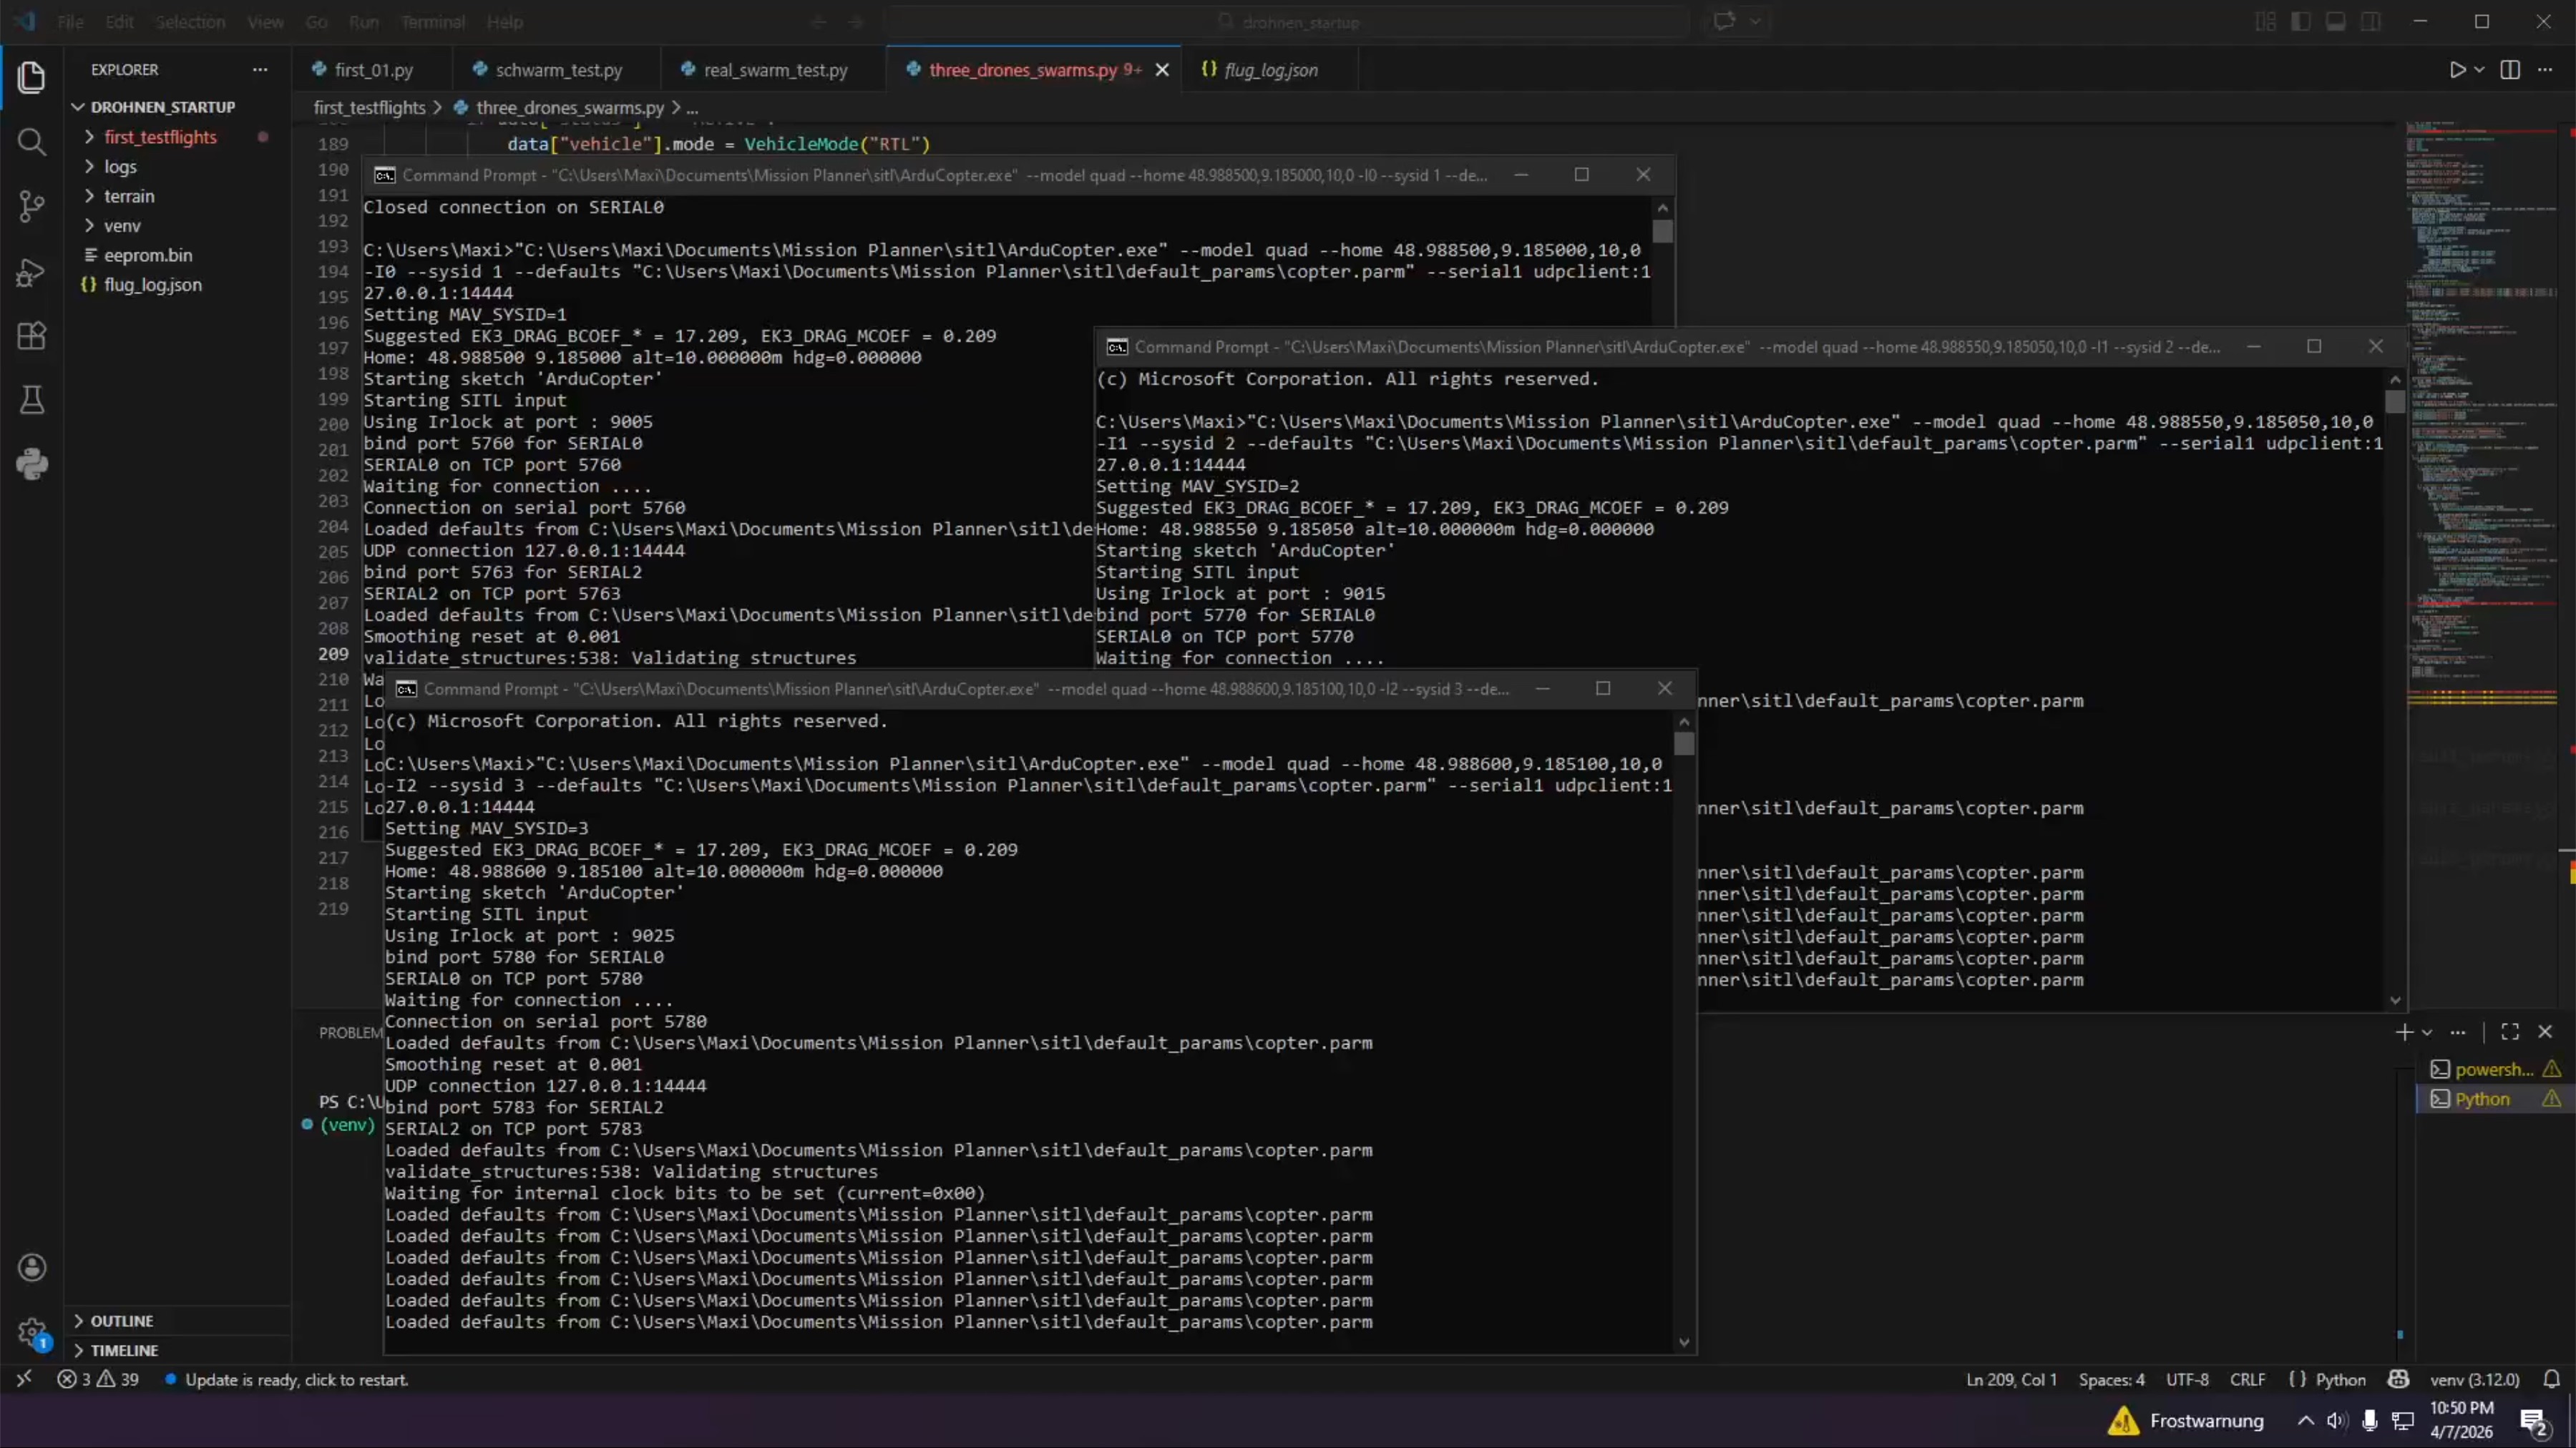Open the Manage settings gear

[x=32, y=1332]
